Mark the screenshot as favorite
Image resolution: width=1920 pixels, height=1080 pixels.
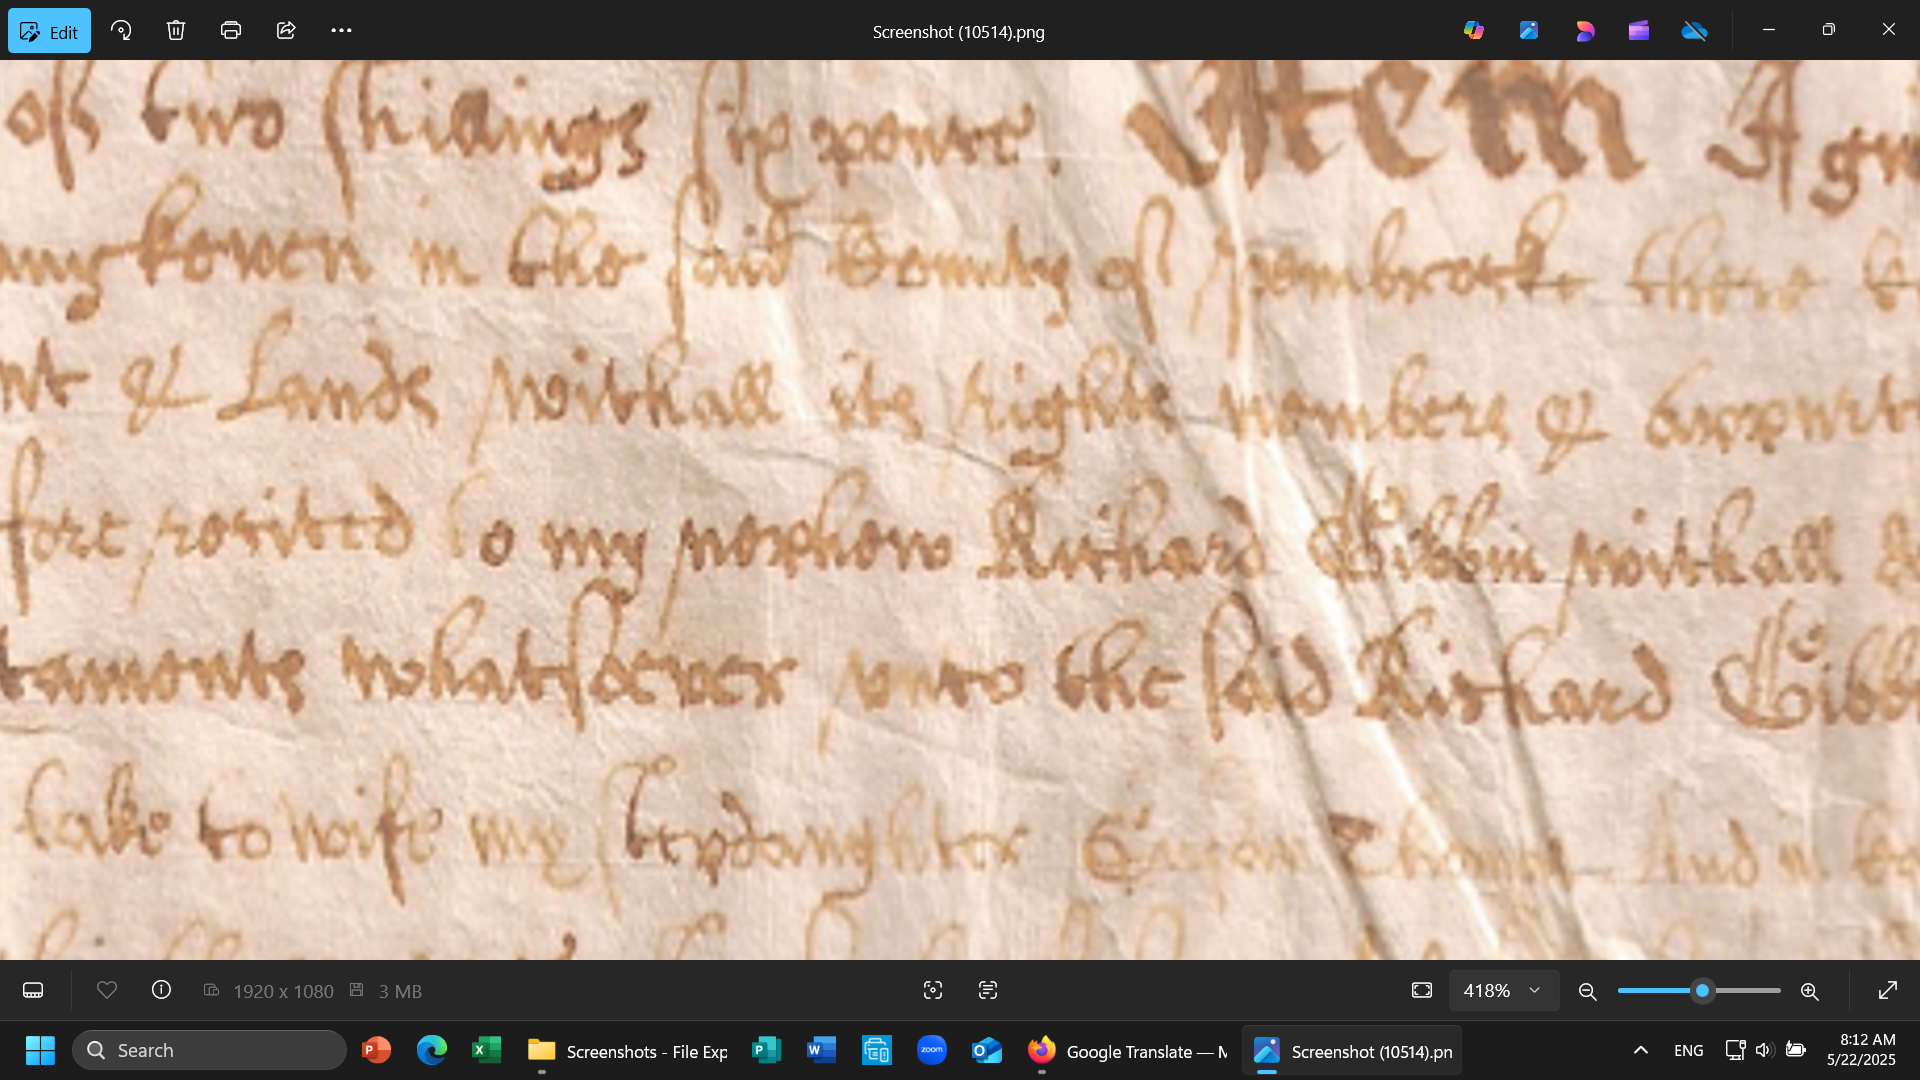click(x=107, y=990)
